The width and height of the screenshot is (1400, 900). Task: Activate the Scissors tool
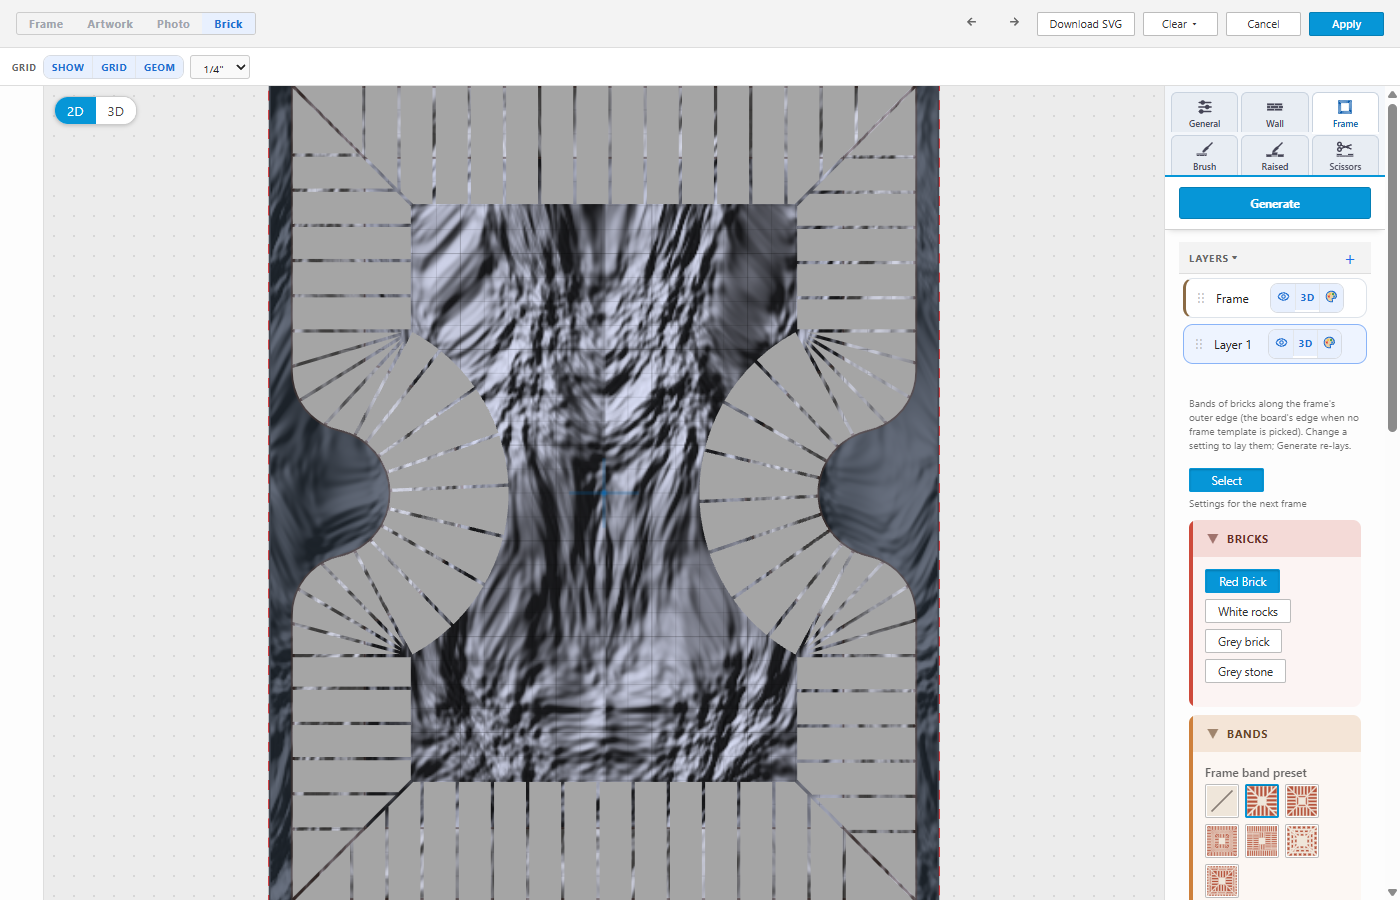point(1345,155)
